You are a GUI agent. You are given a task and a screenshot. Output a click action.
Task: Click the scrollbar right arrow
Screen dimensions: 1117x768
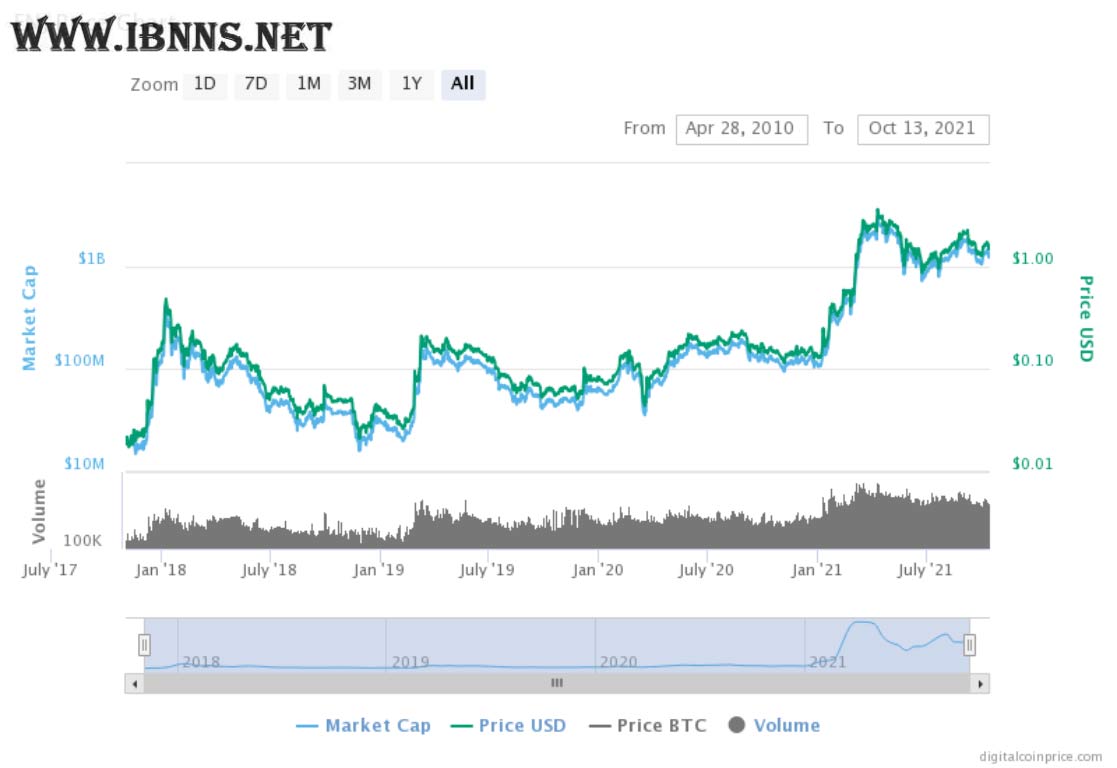pyautogui.click(x=980, y=683)
